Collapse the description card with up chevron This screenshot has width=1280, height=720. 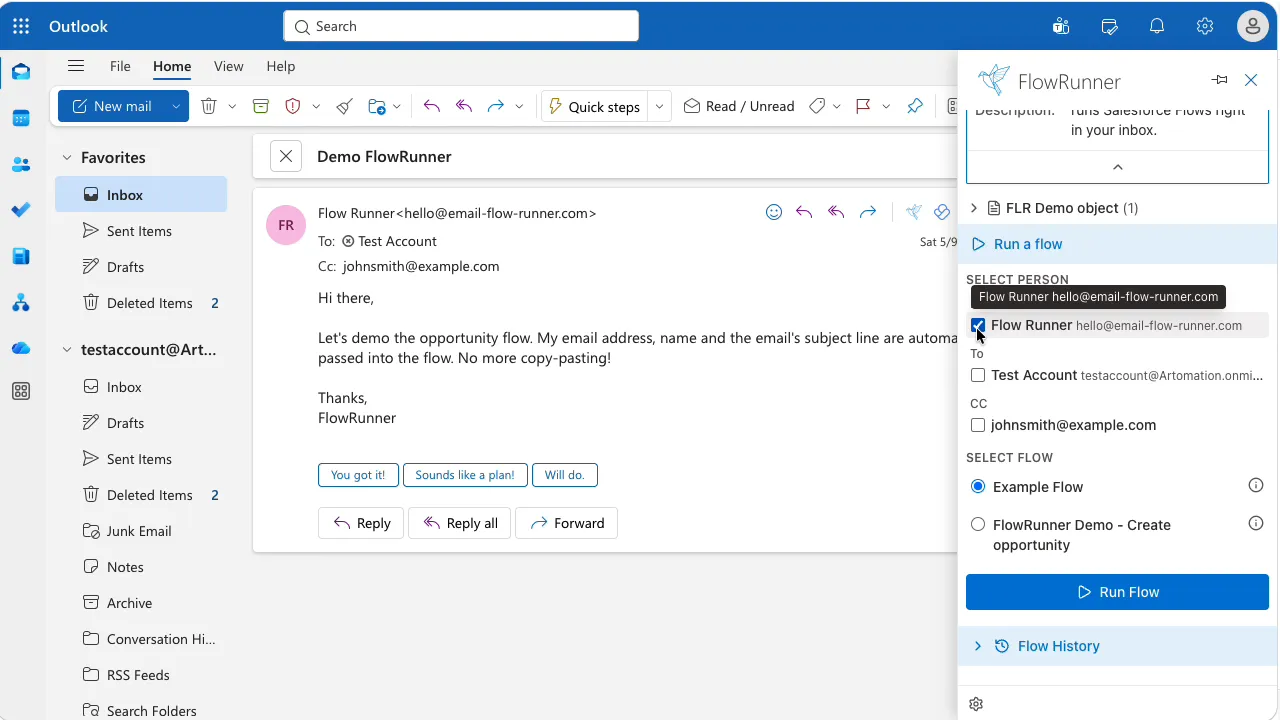1117,167
